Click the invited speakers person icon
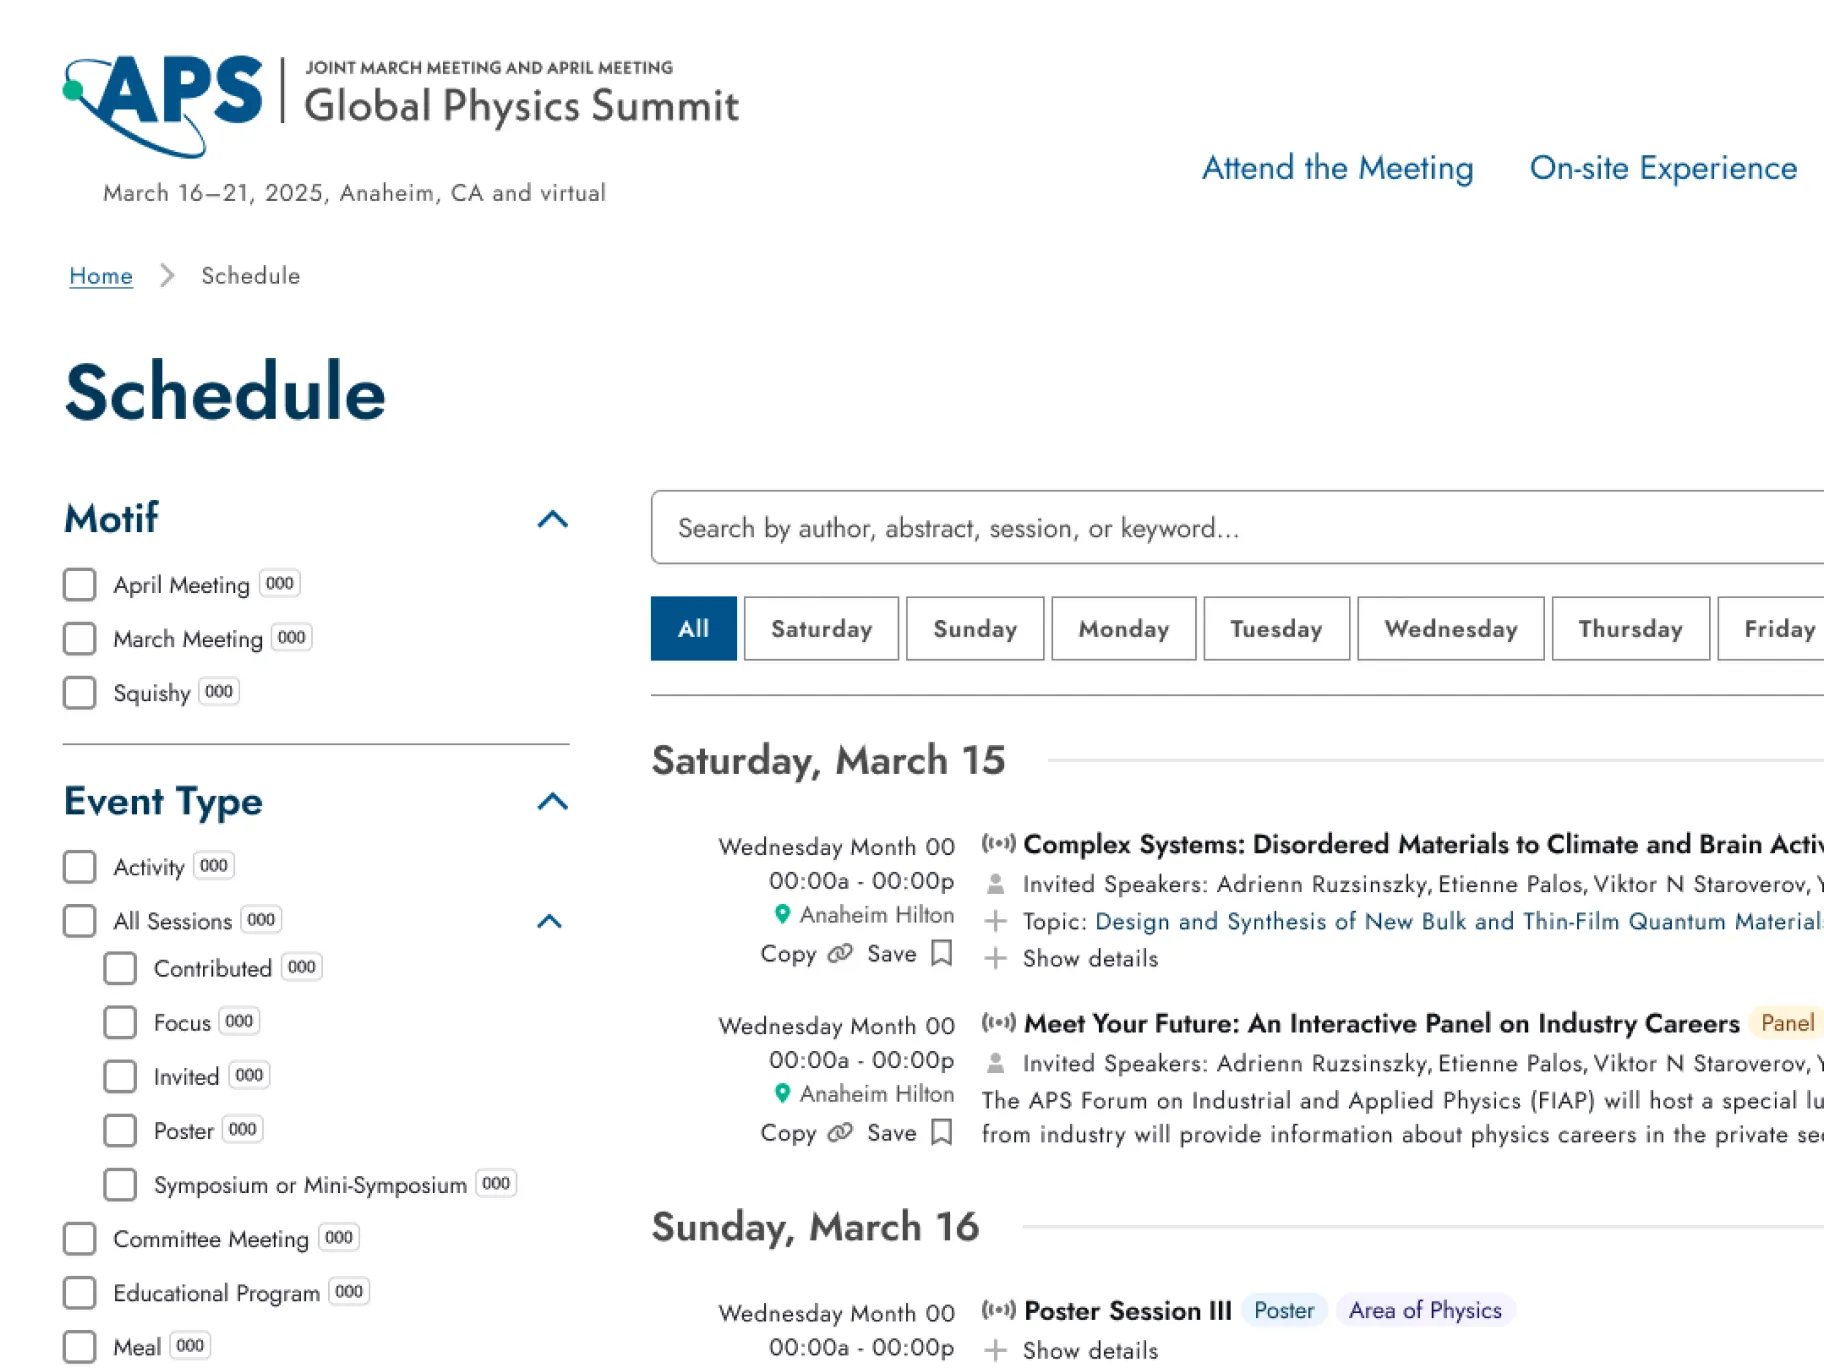The width and height of the screenshot is (1824, 1368). [x=996, y=882]
